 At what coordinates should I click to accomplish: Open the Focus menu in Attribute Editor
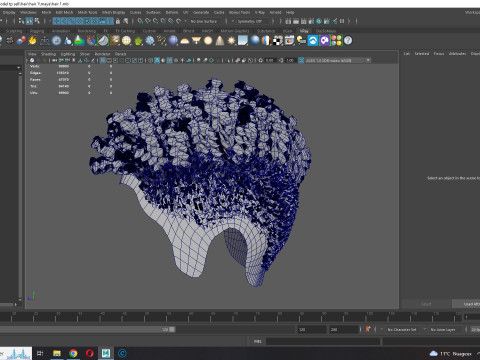439,53
